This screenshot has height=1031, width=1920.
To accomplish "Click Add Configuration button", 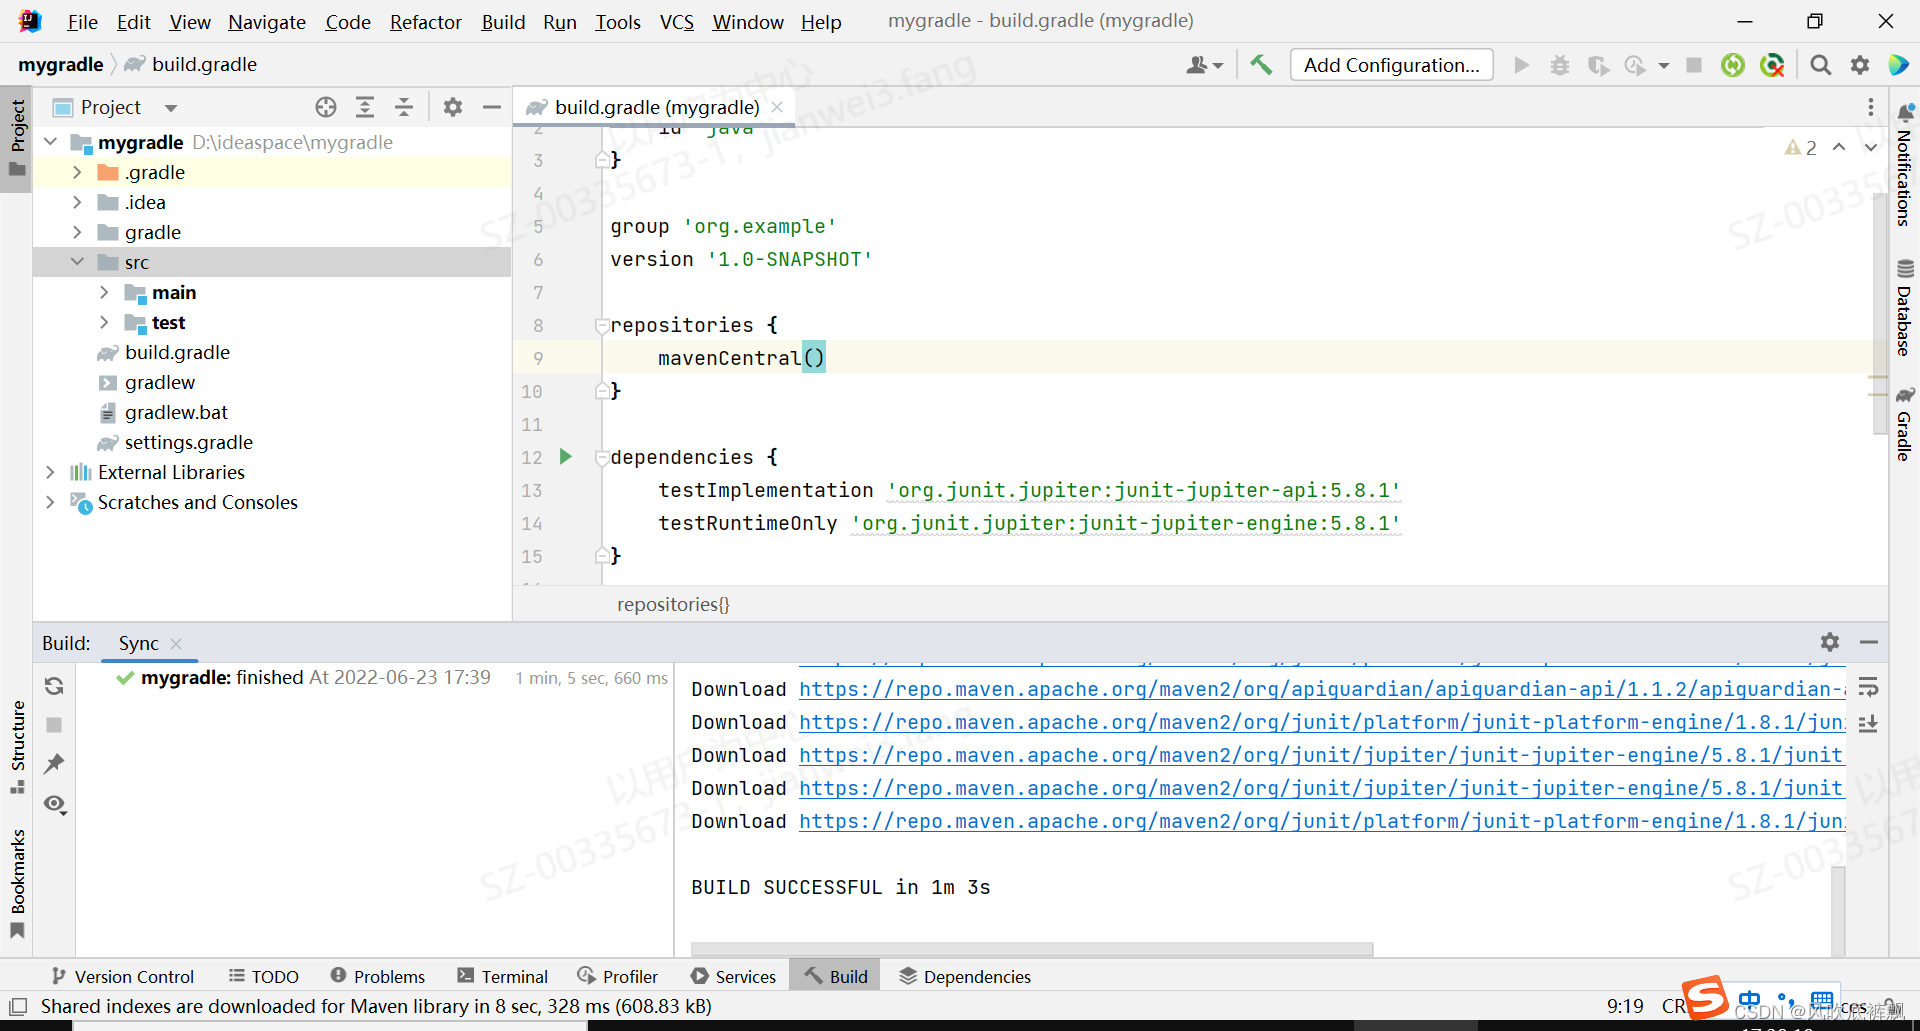I will [1391, 65].
